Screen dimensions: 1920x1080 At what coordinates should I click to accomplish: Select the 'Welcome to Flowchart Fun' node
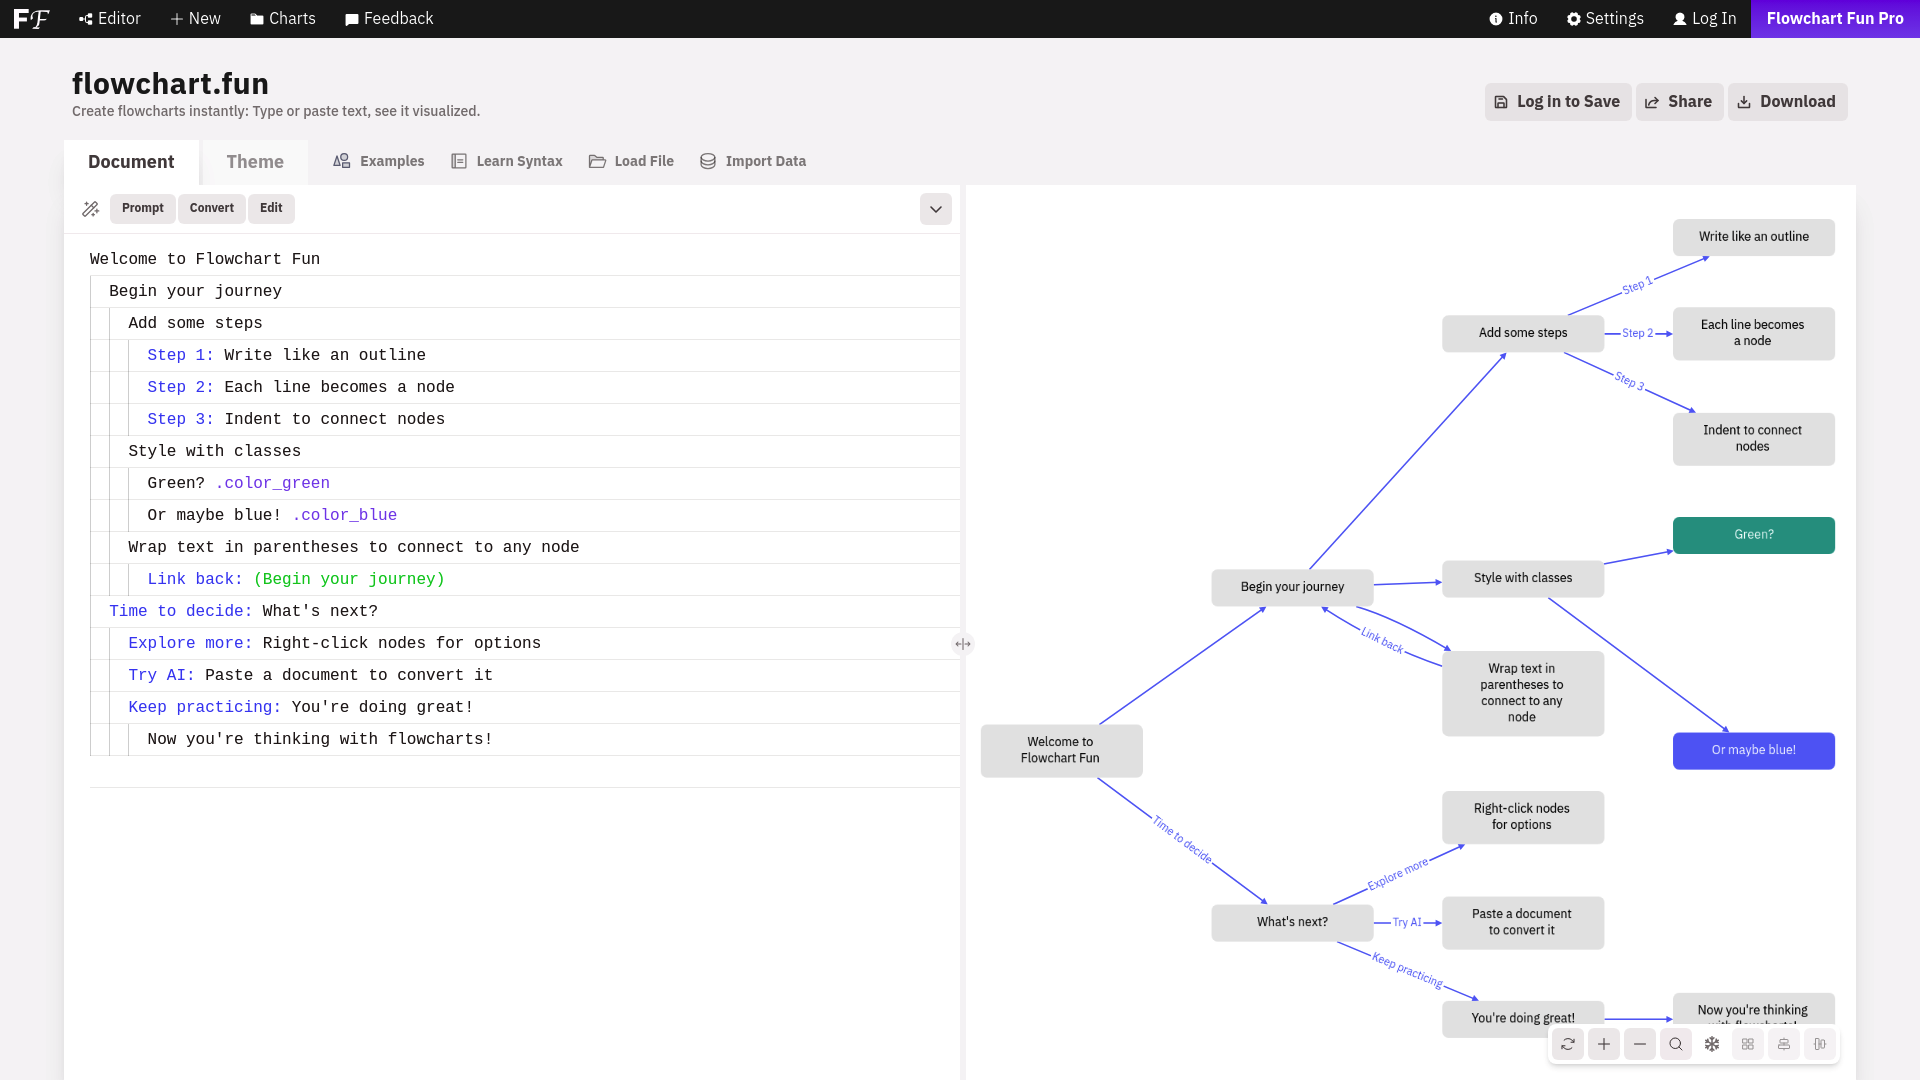pos(1061,751)
